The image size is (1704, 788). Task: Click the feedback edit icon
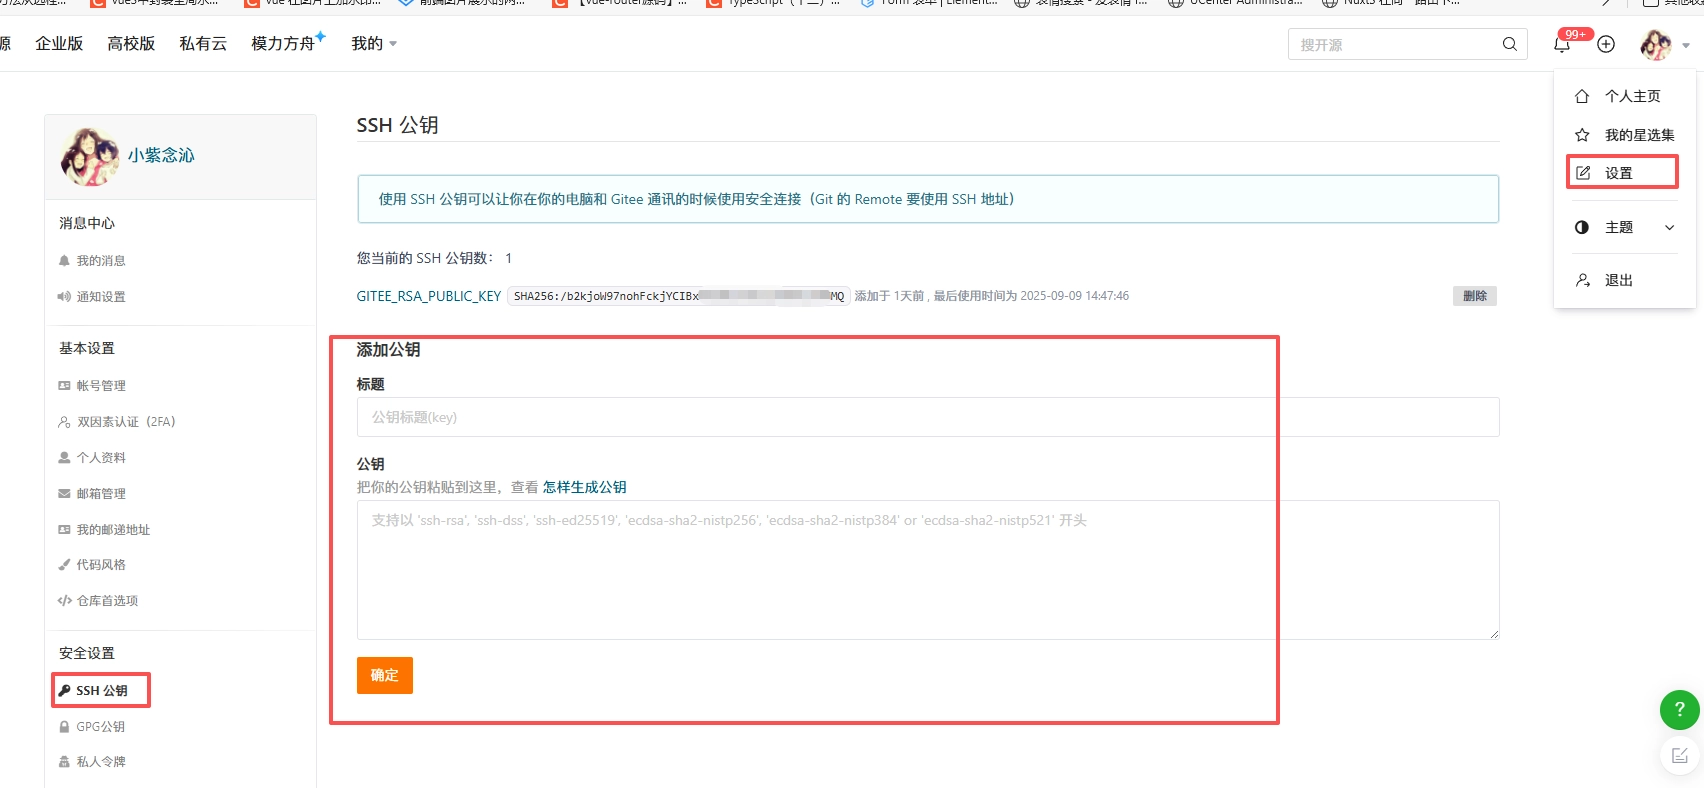coord(1680,756)
